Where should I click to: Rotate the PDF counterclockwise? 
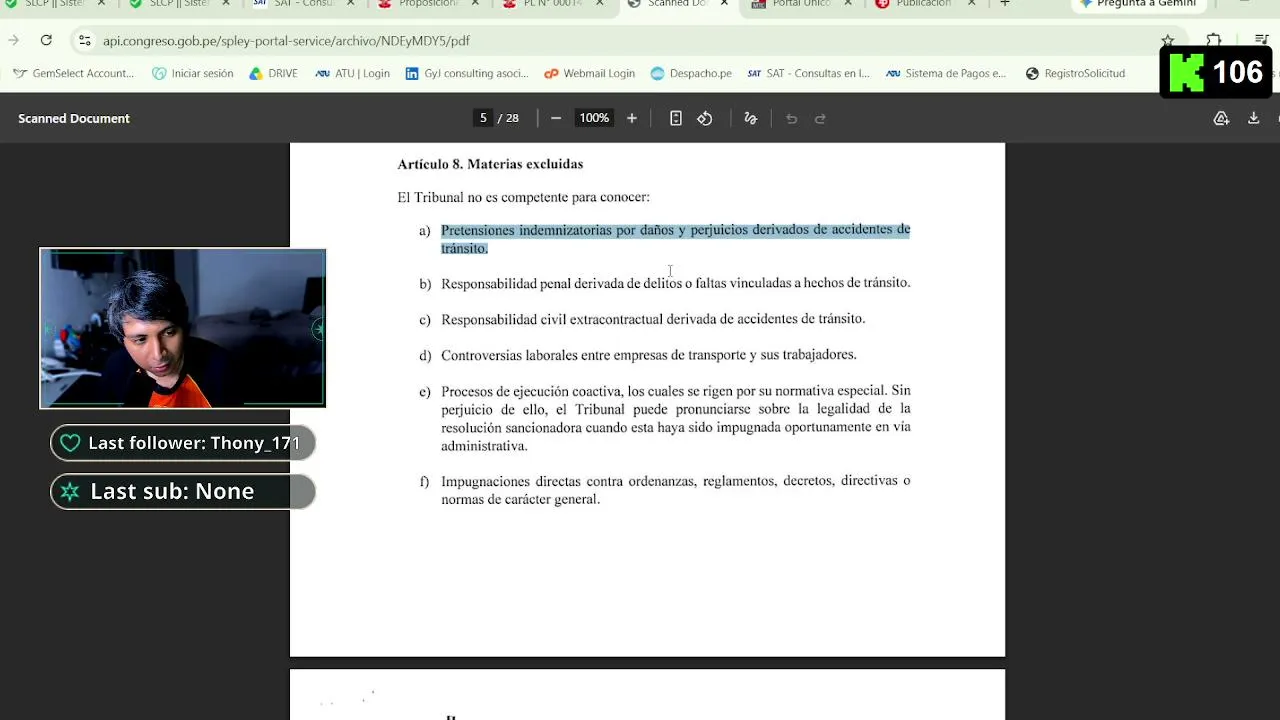pyautogui.click(x=705, y=118)
